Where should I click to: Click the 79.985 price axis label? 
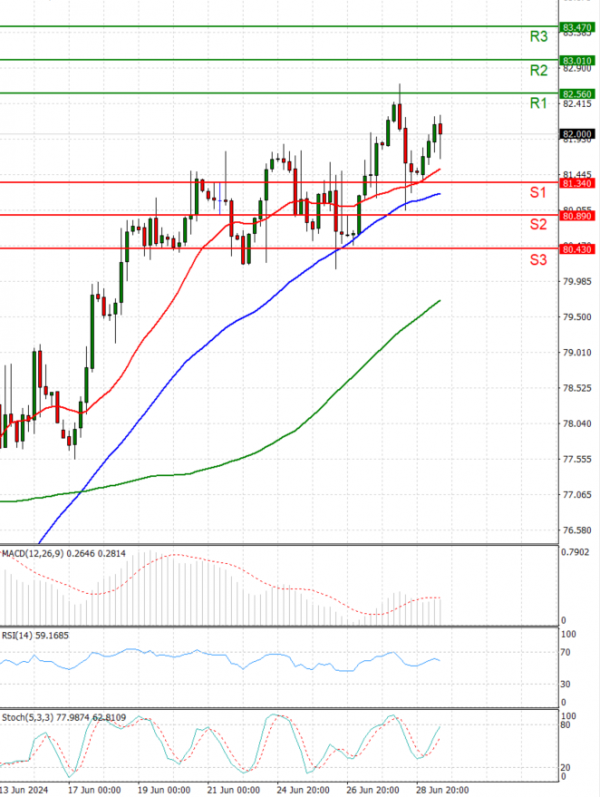click(577, 281)
